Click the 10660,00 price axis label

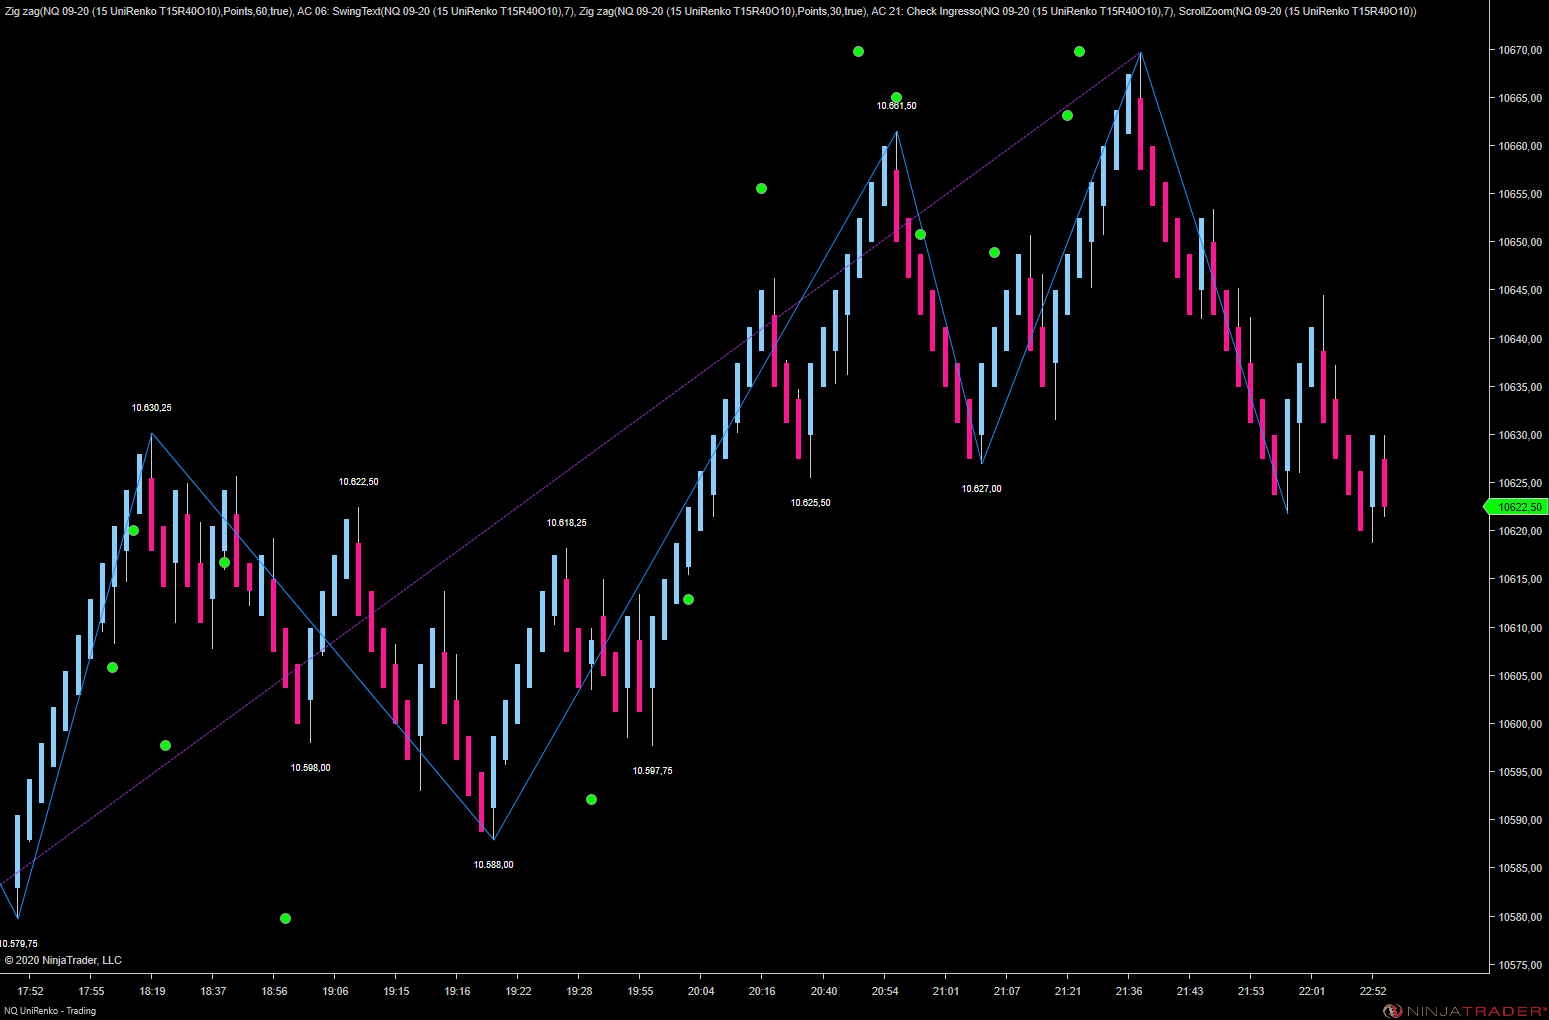(x=1519, y=146)
